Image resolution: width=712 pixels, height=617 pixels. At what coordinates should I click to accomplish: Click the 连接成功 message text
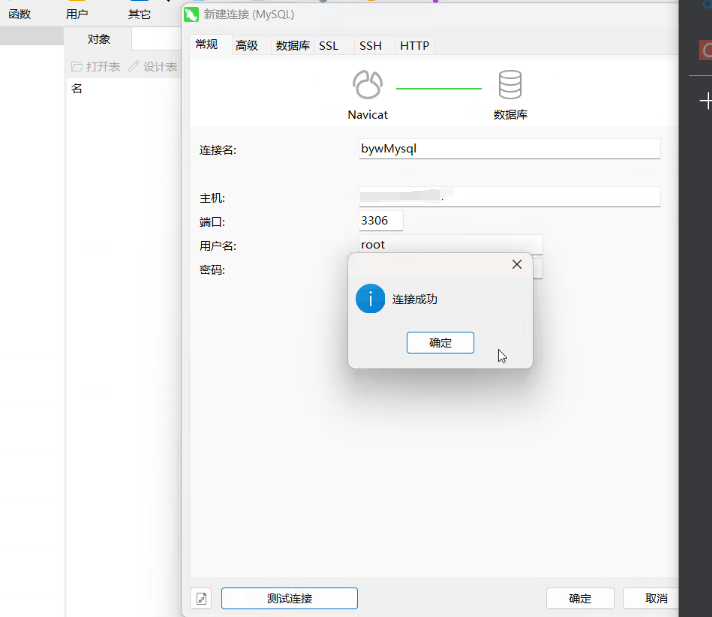[x=415, y=299]
